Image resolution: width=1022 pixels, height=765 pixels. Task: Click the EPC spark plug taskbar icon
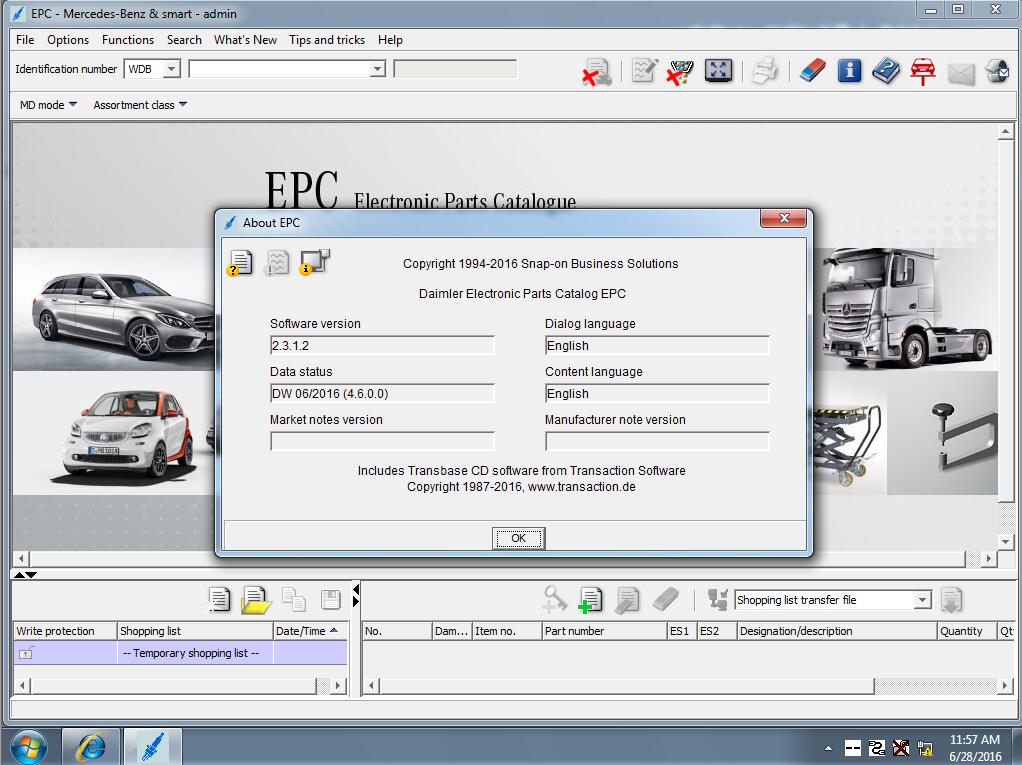pos(153,747)
